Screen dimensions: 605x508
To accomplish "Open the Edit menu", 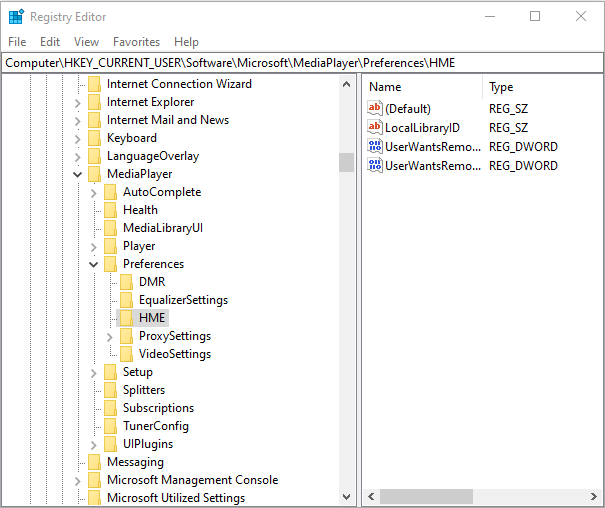I will click(50, 42).
